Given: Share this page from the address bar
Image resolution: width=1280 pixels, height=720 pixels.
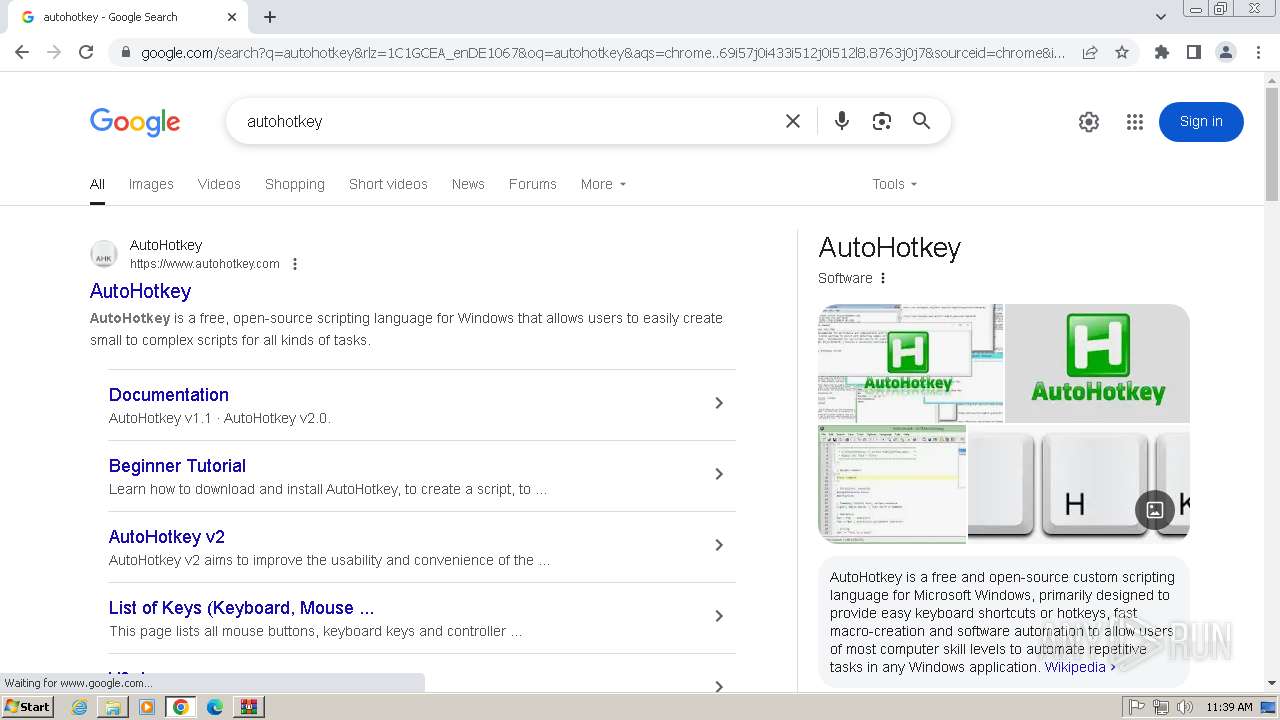Looking at the screenshot, I should point(1090,52).
